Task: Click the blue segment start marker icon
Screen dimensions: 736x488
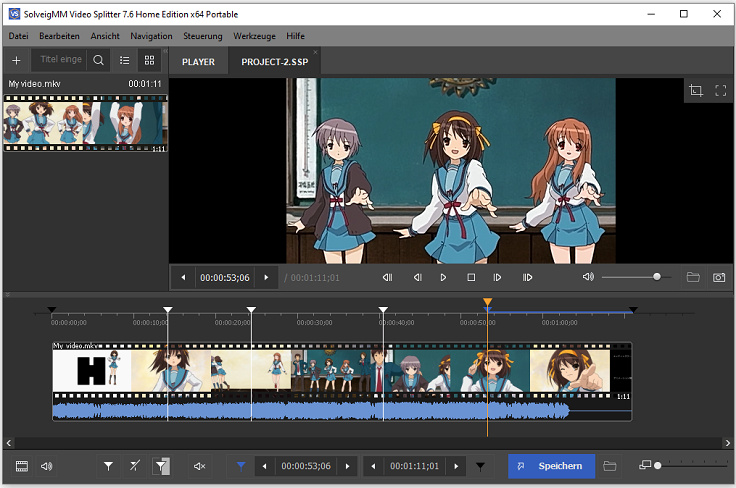Action: [241, 466]
